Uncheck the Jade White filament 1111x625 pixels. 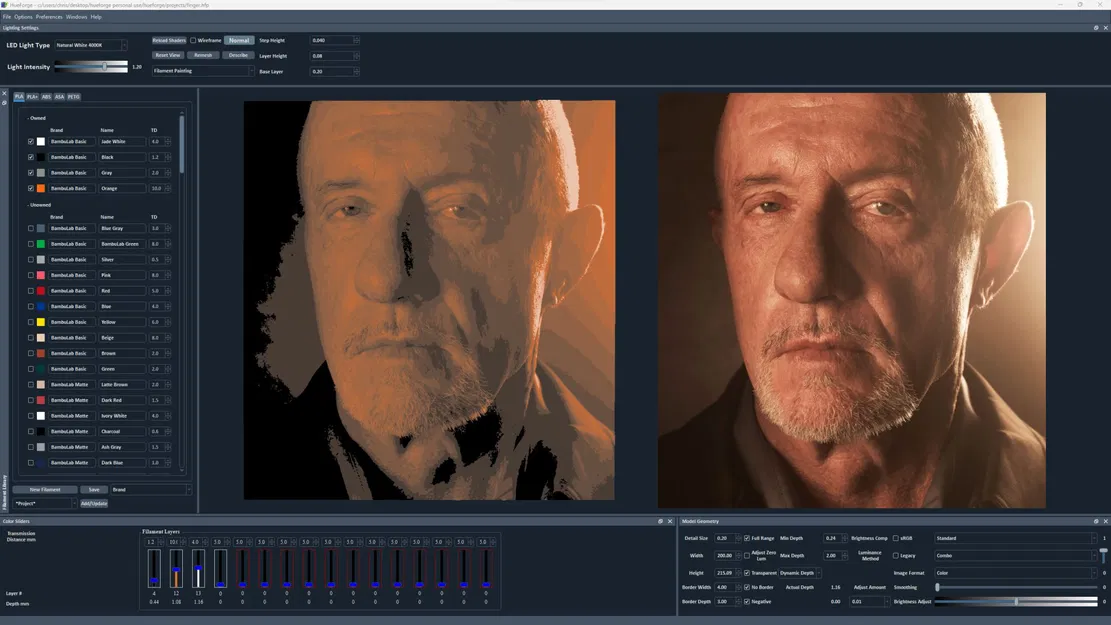click(30, 141)
